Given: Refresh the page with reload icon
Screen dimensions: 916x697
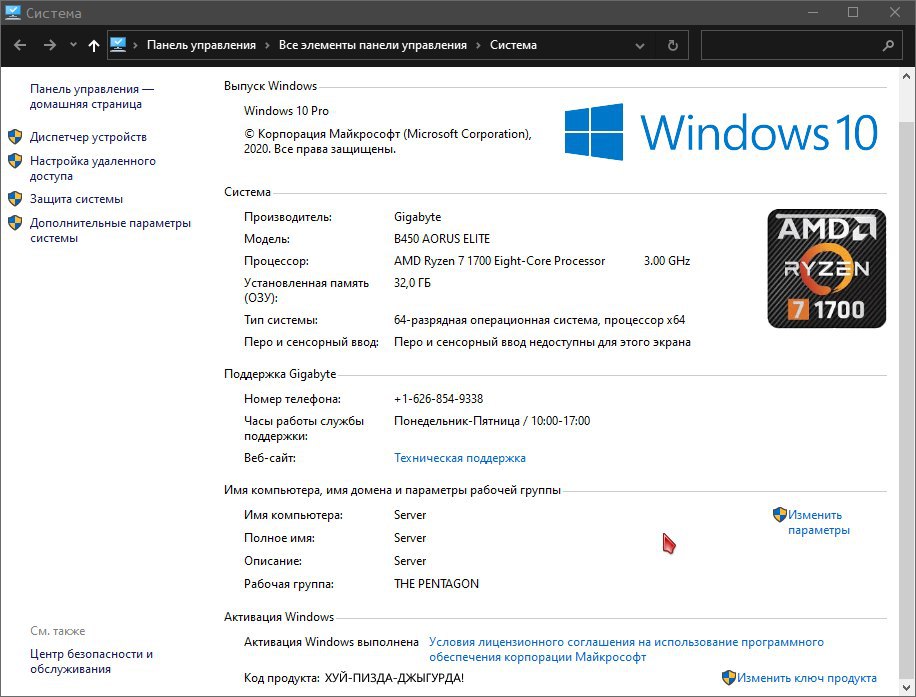Looking at the screenshot, I should (x=672, y=45).
